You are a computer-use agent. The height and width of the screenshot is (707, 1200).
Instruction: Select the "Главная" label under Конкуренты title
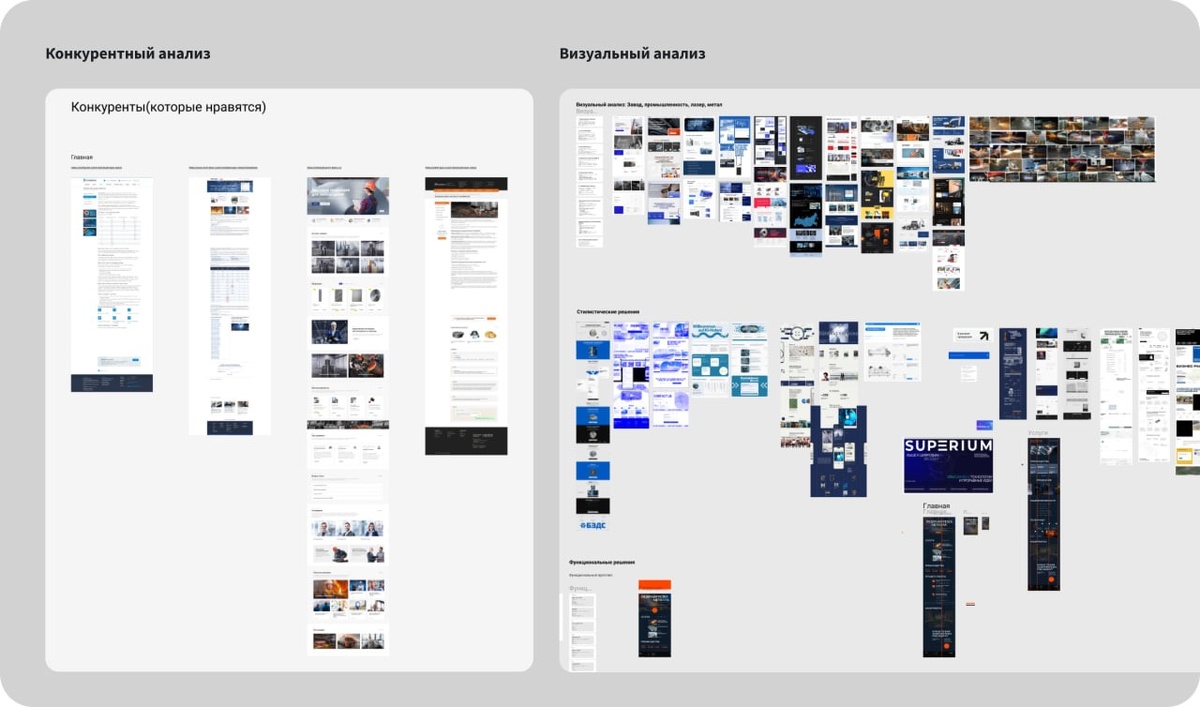[81, 157]
